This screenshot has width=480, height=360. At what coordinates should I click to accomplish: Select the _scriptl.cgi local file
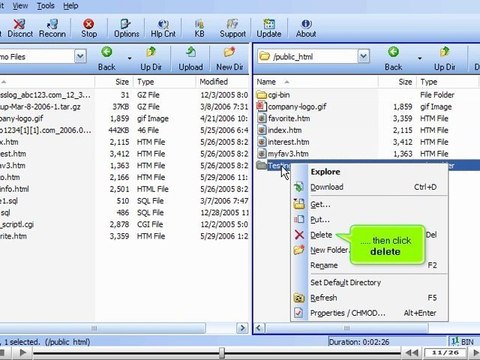(17, 224)
